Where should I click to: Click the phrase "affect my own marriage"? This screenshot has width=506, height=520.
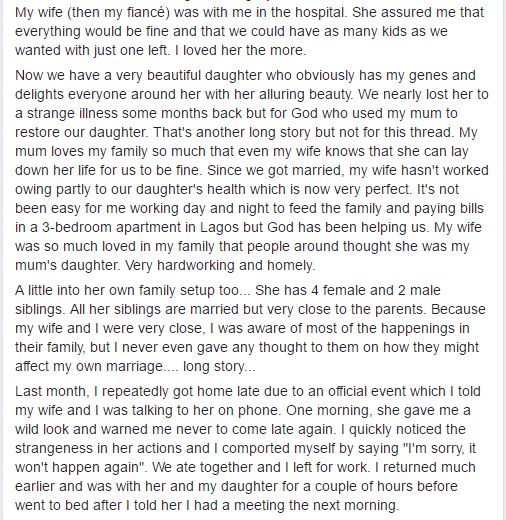(x=89, y=367)
